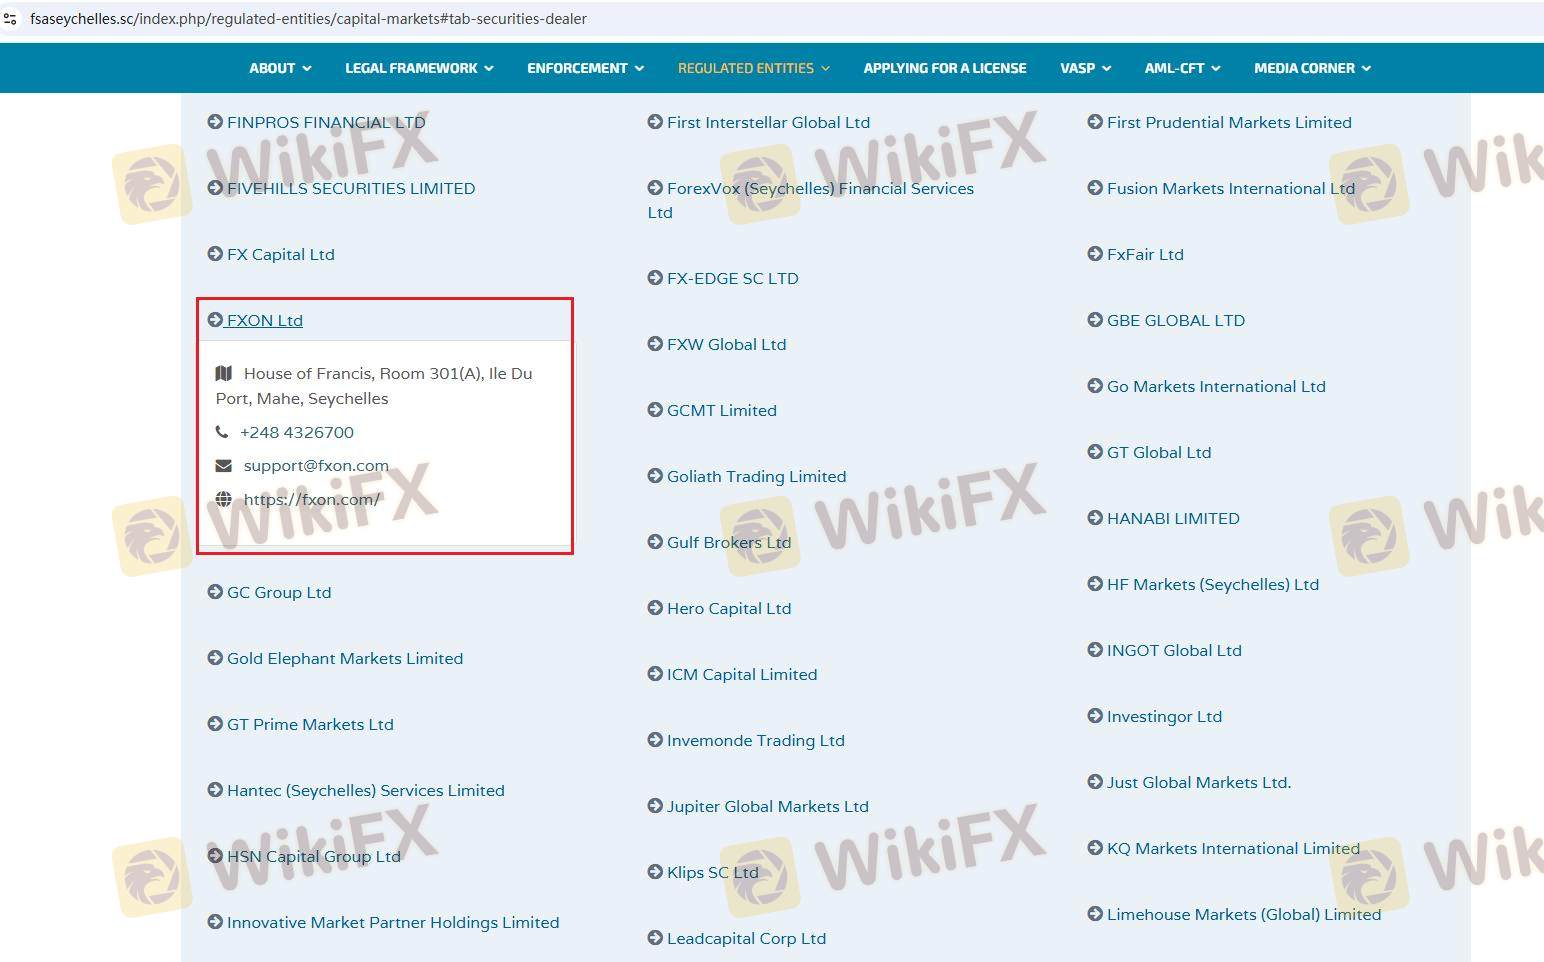
Task: Open Hantec (Seychelles) Services Limited entry
Action: coord(356,790)
